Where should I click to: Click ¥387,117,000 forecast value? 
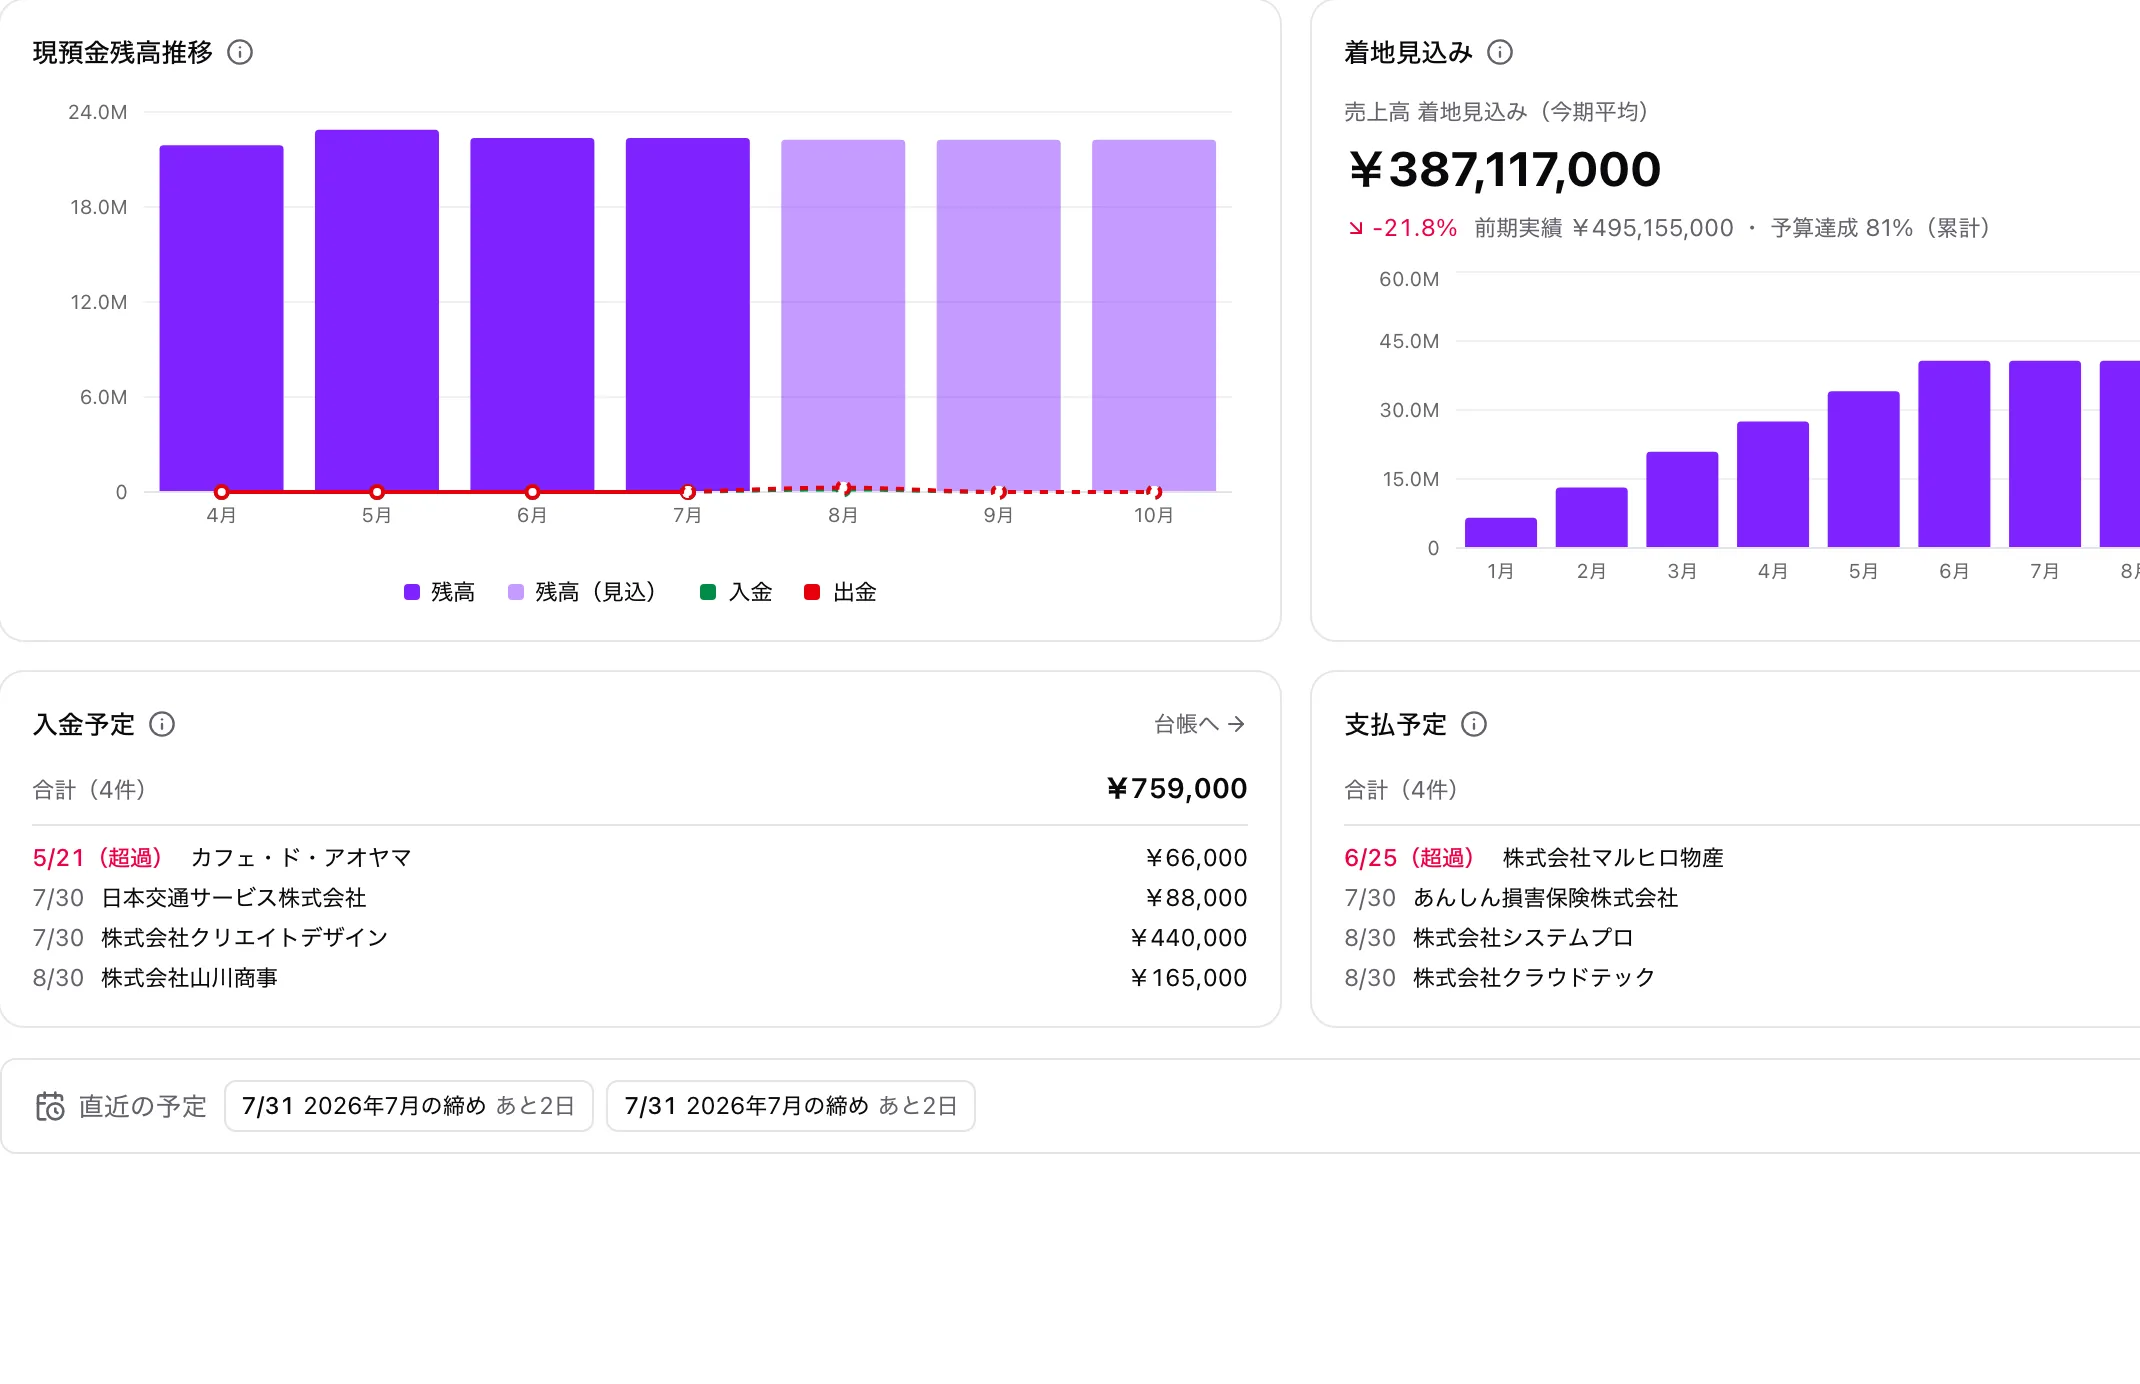[1504, 170]
